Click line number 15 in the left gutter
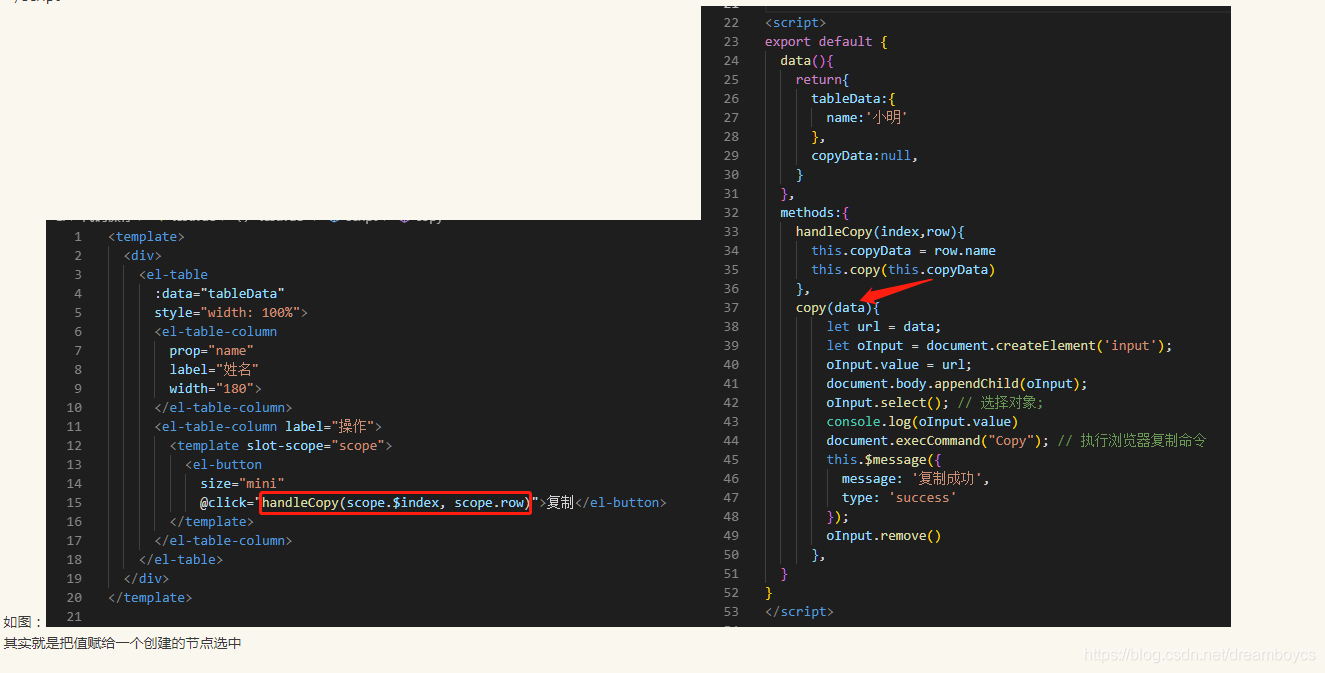This screenshot has height=673, width=1325. click(74, 503)
